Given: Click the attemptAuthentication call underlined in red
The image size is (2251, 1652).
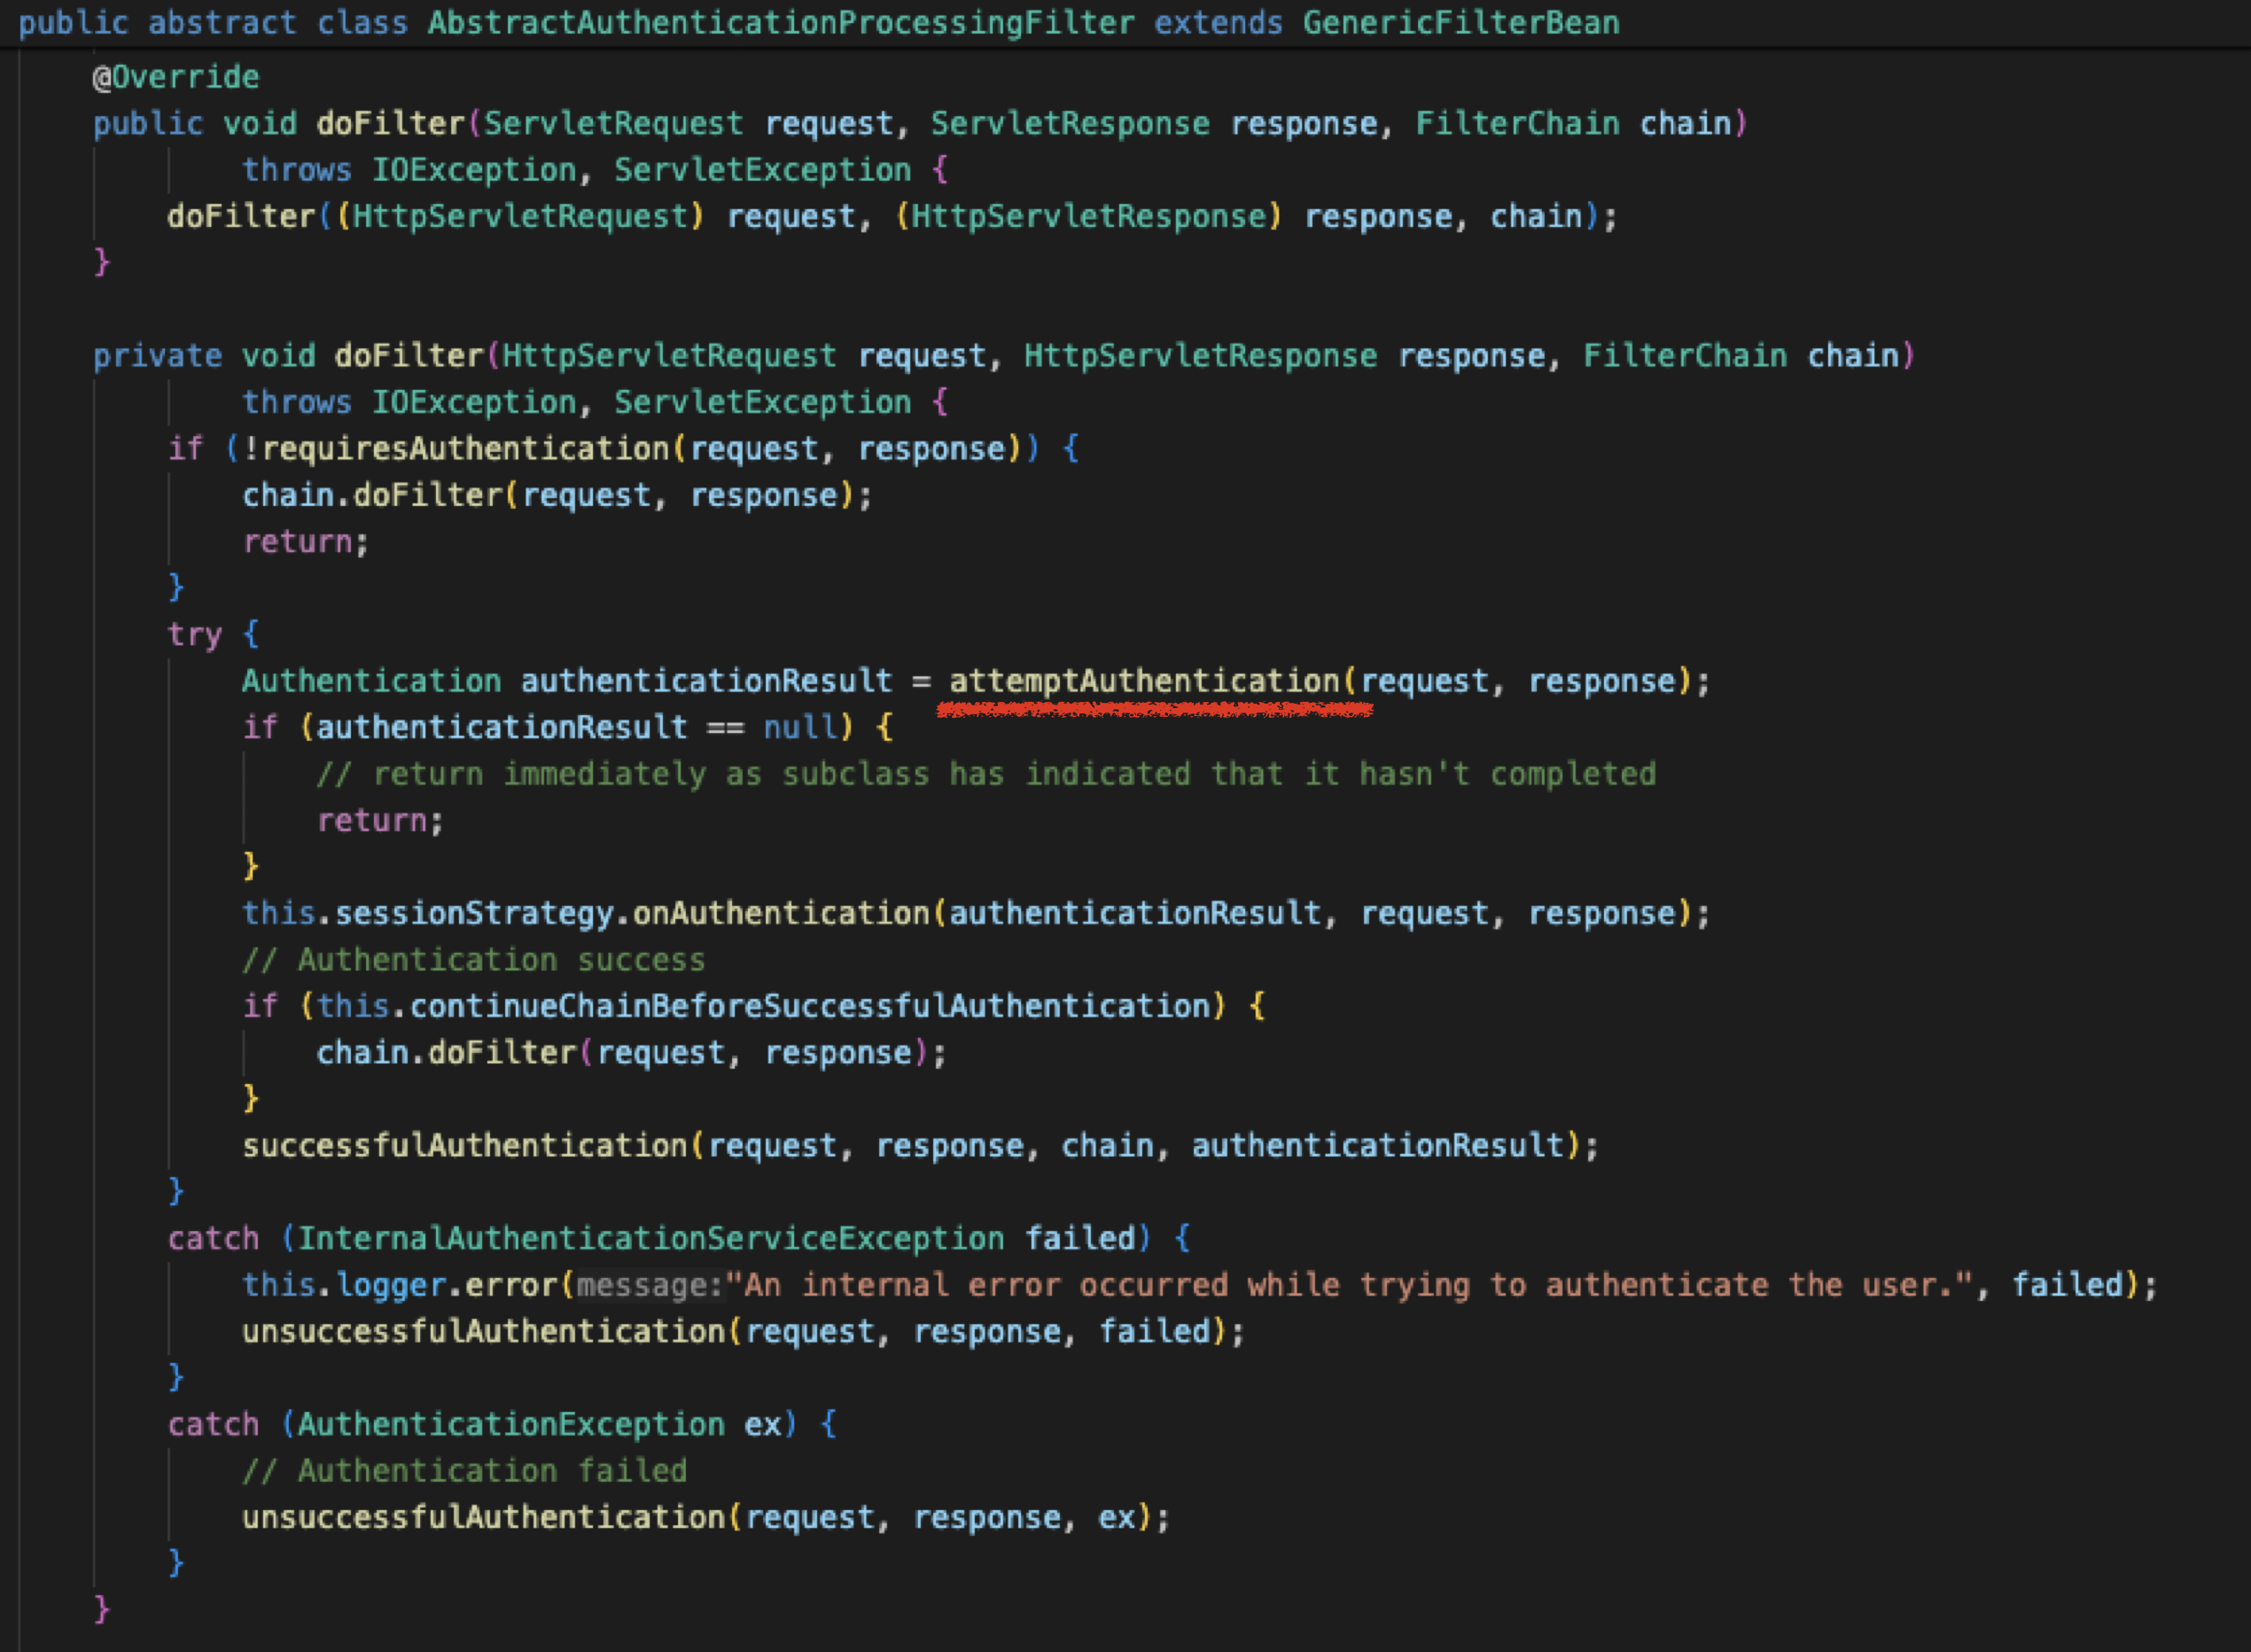Looking at the screenshot, I should pyautogui.click(x=1144, y=681).
